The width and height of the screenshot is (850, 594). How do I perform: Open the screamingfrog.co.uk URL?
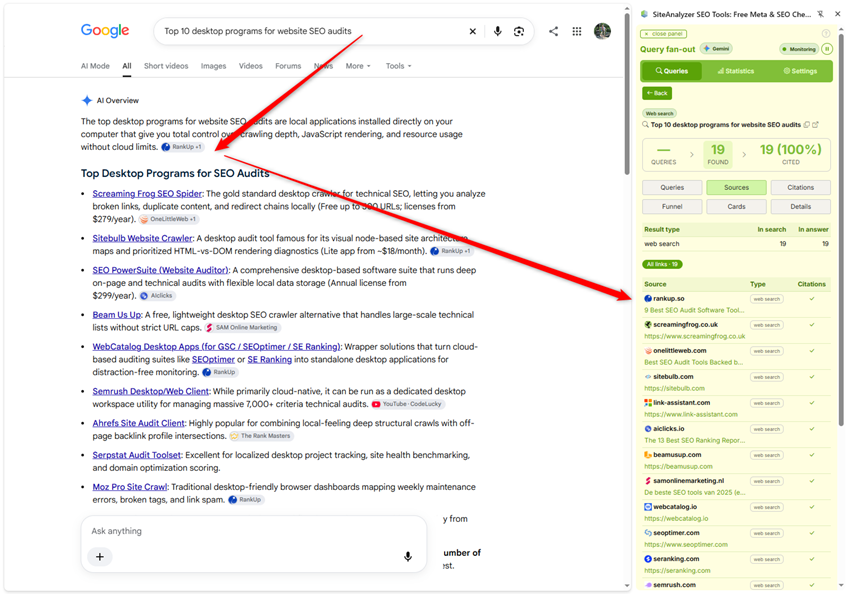[694, 336]
